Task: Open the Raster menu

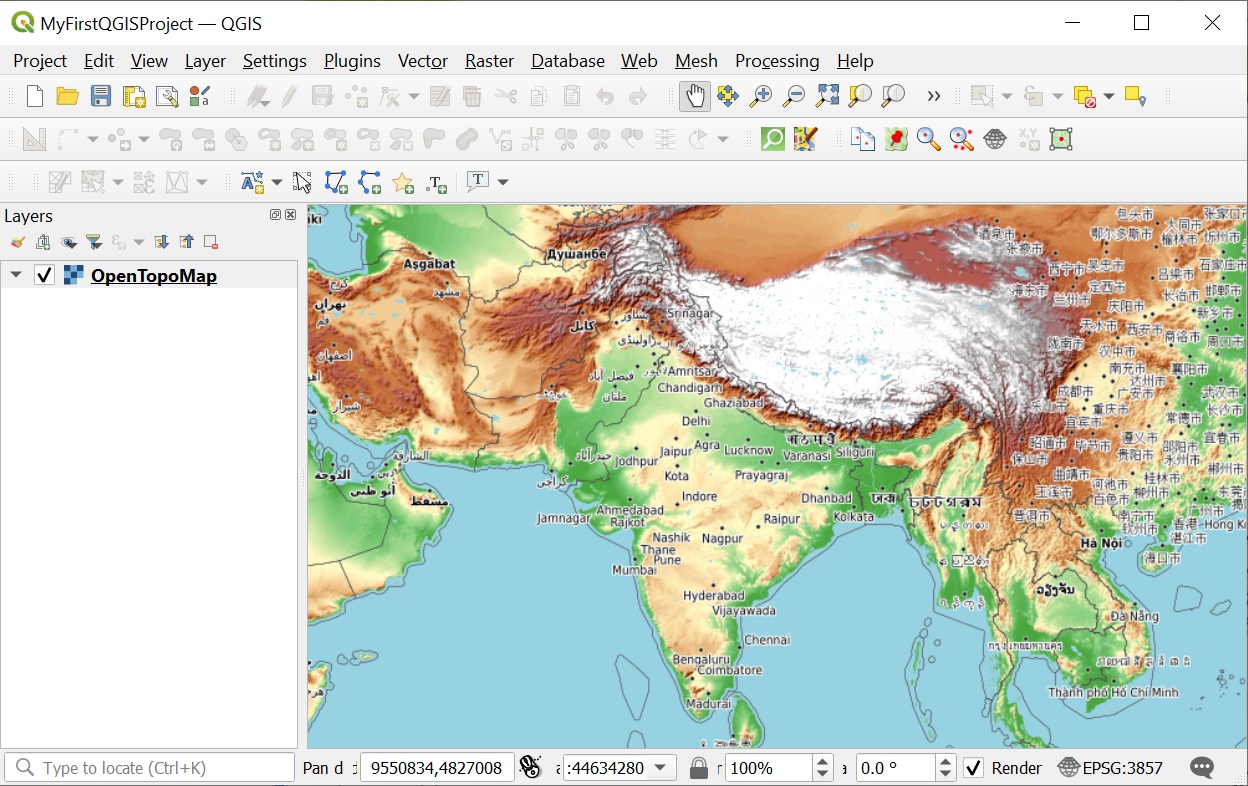Action: pos(489,61)
